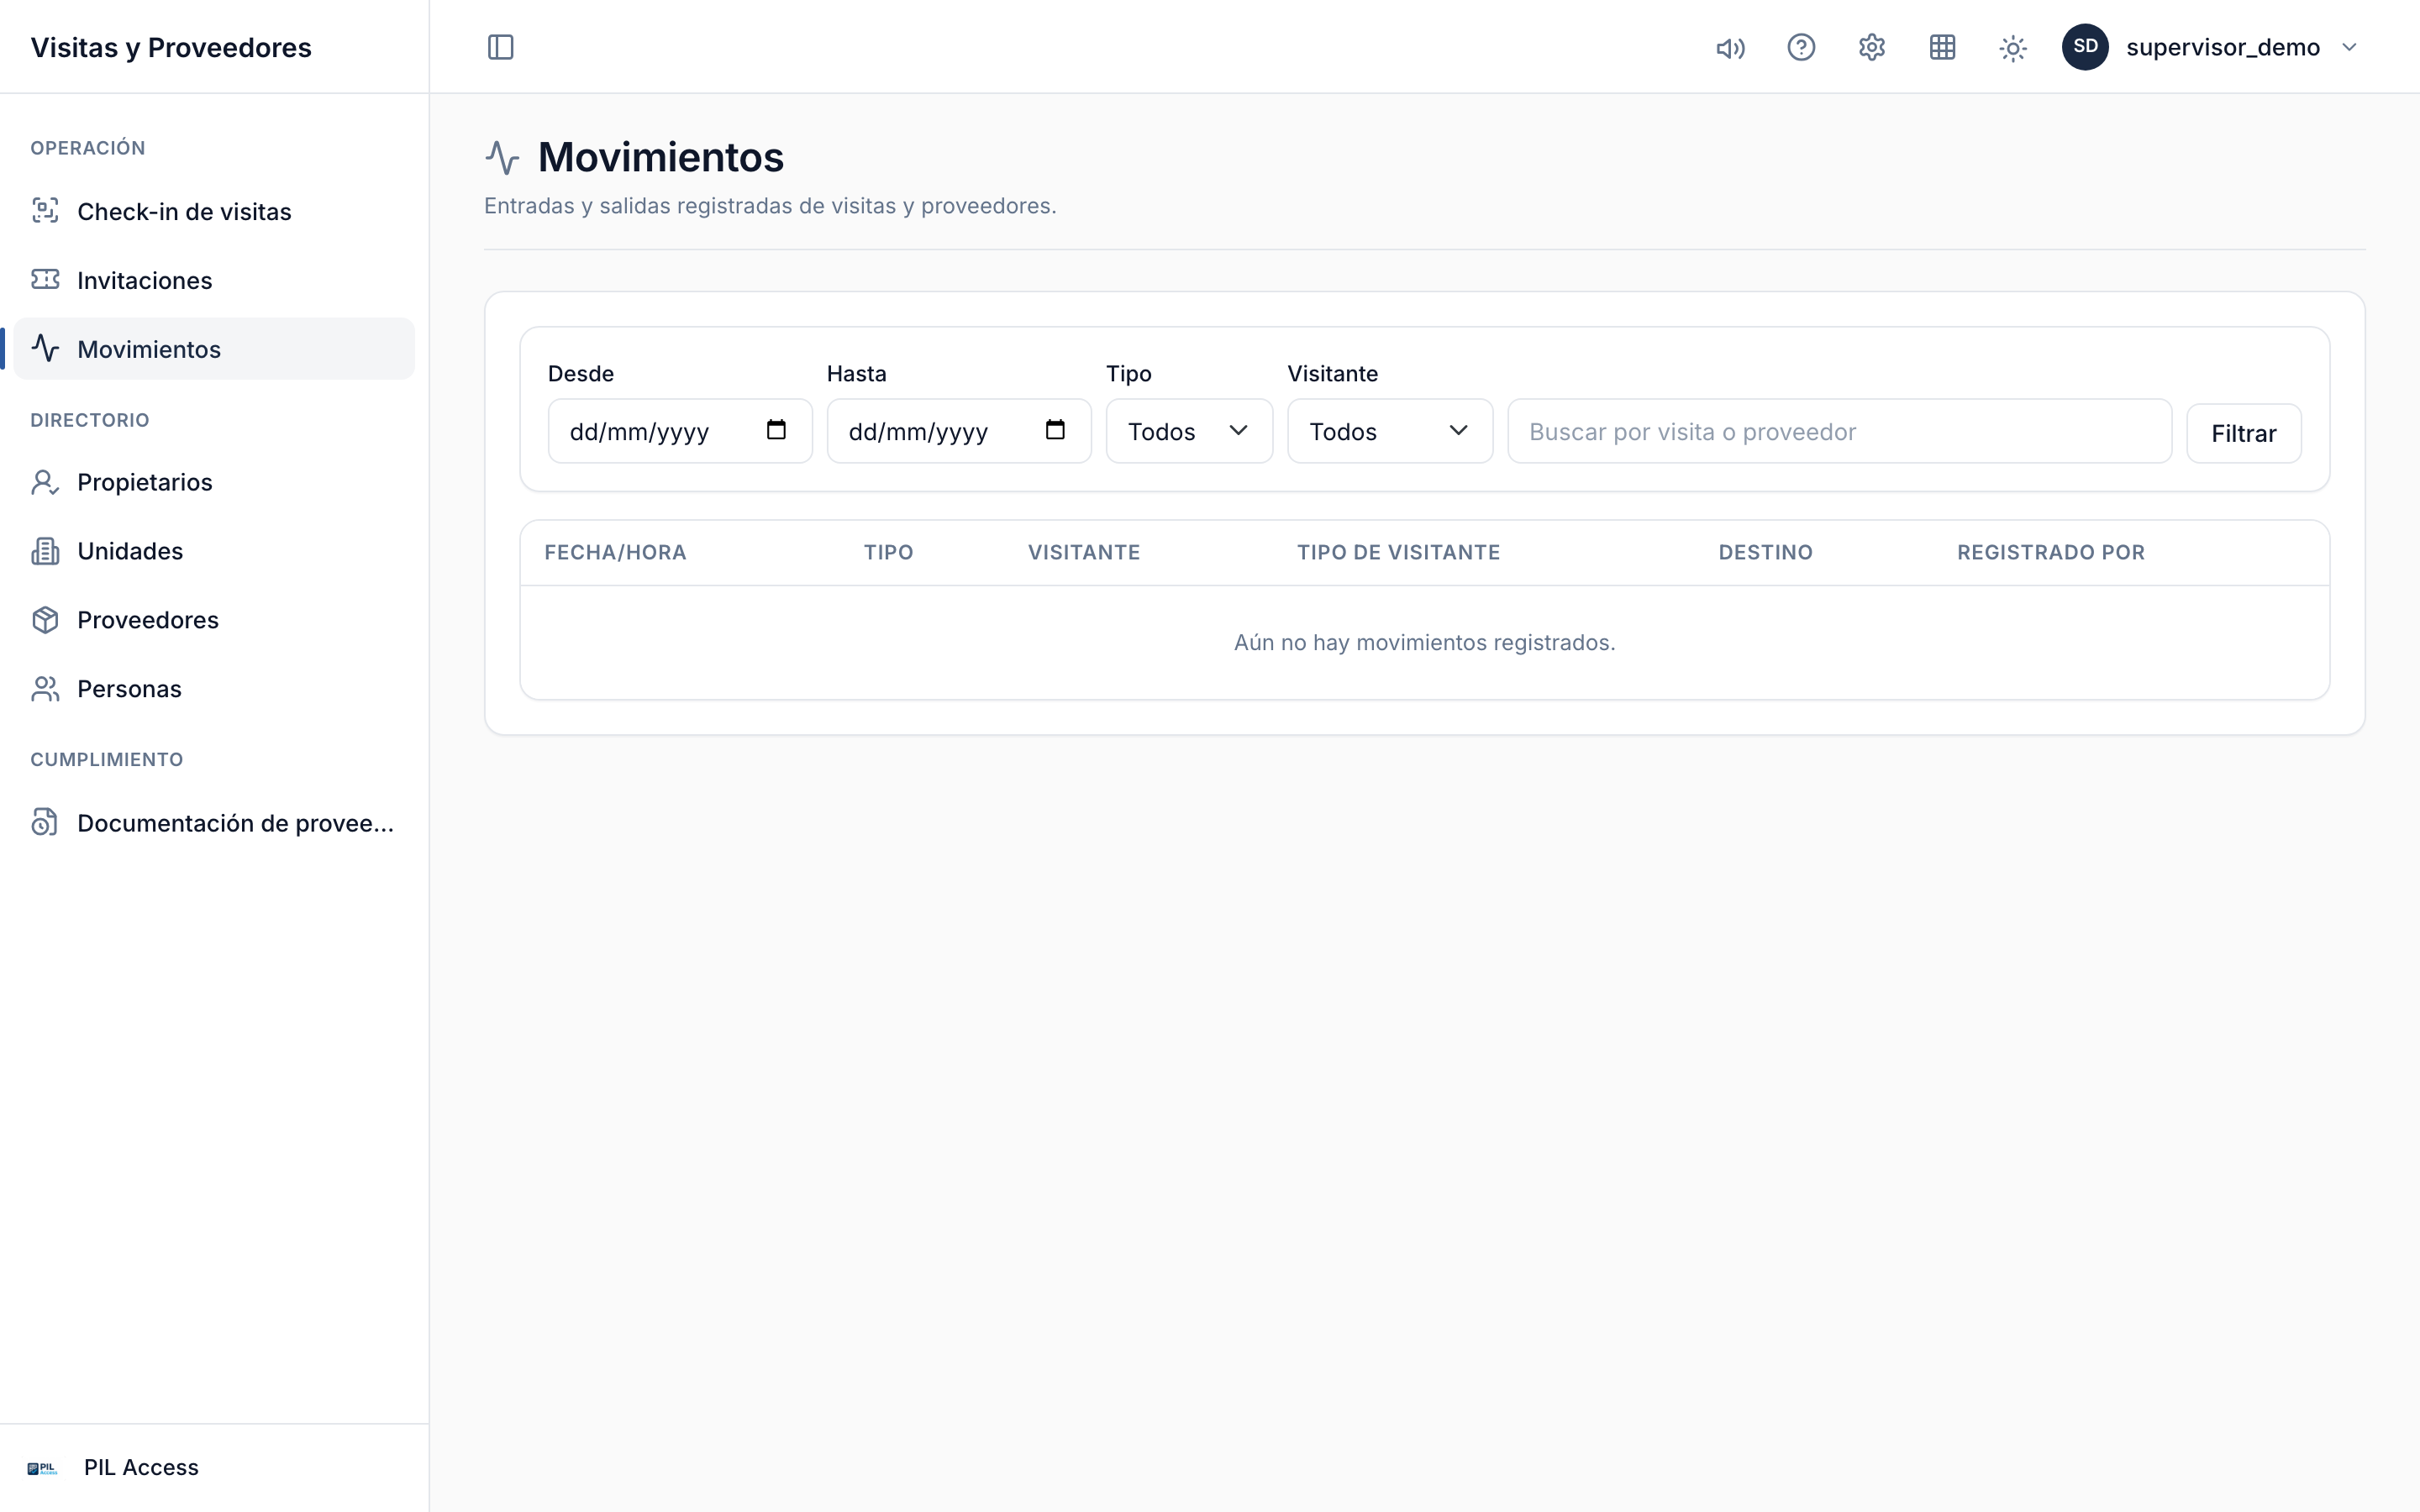Click the Unidades building icon
2420x1512 pixels.
point(45,551)
